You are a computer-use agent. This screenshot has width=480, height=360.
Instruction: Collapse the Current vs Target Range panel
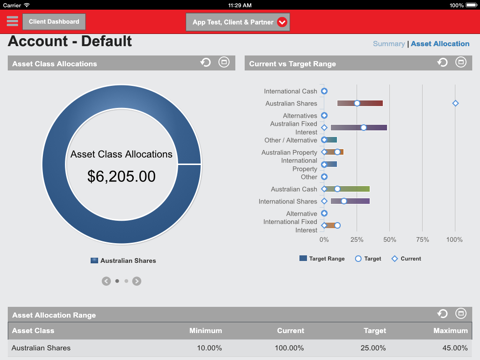[461, 62]
